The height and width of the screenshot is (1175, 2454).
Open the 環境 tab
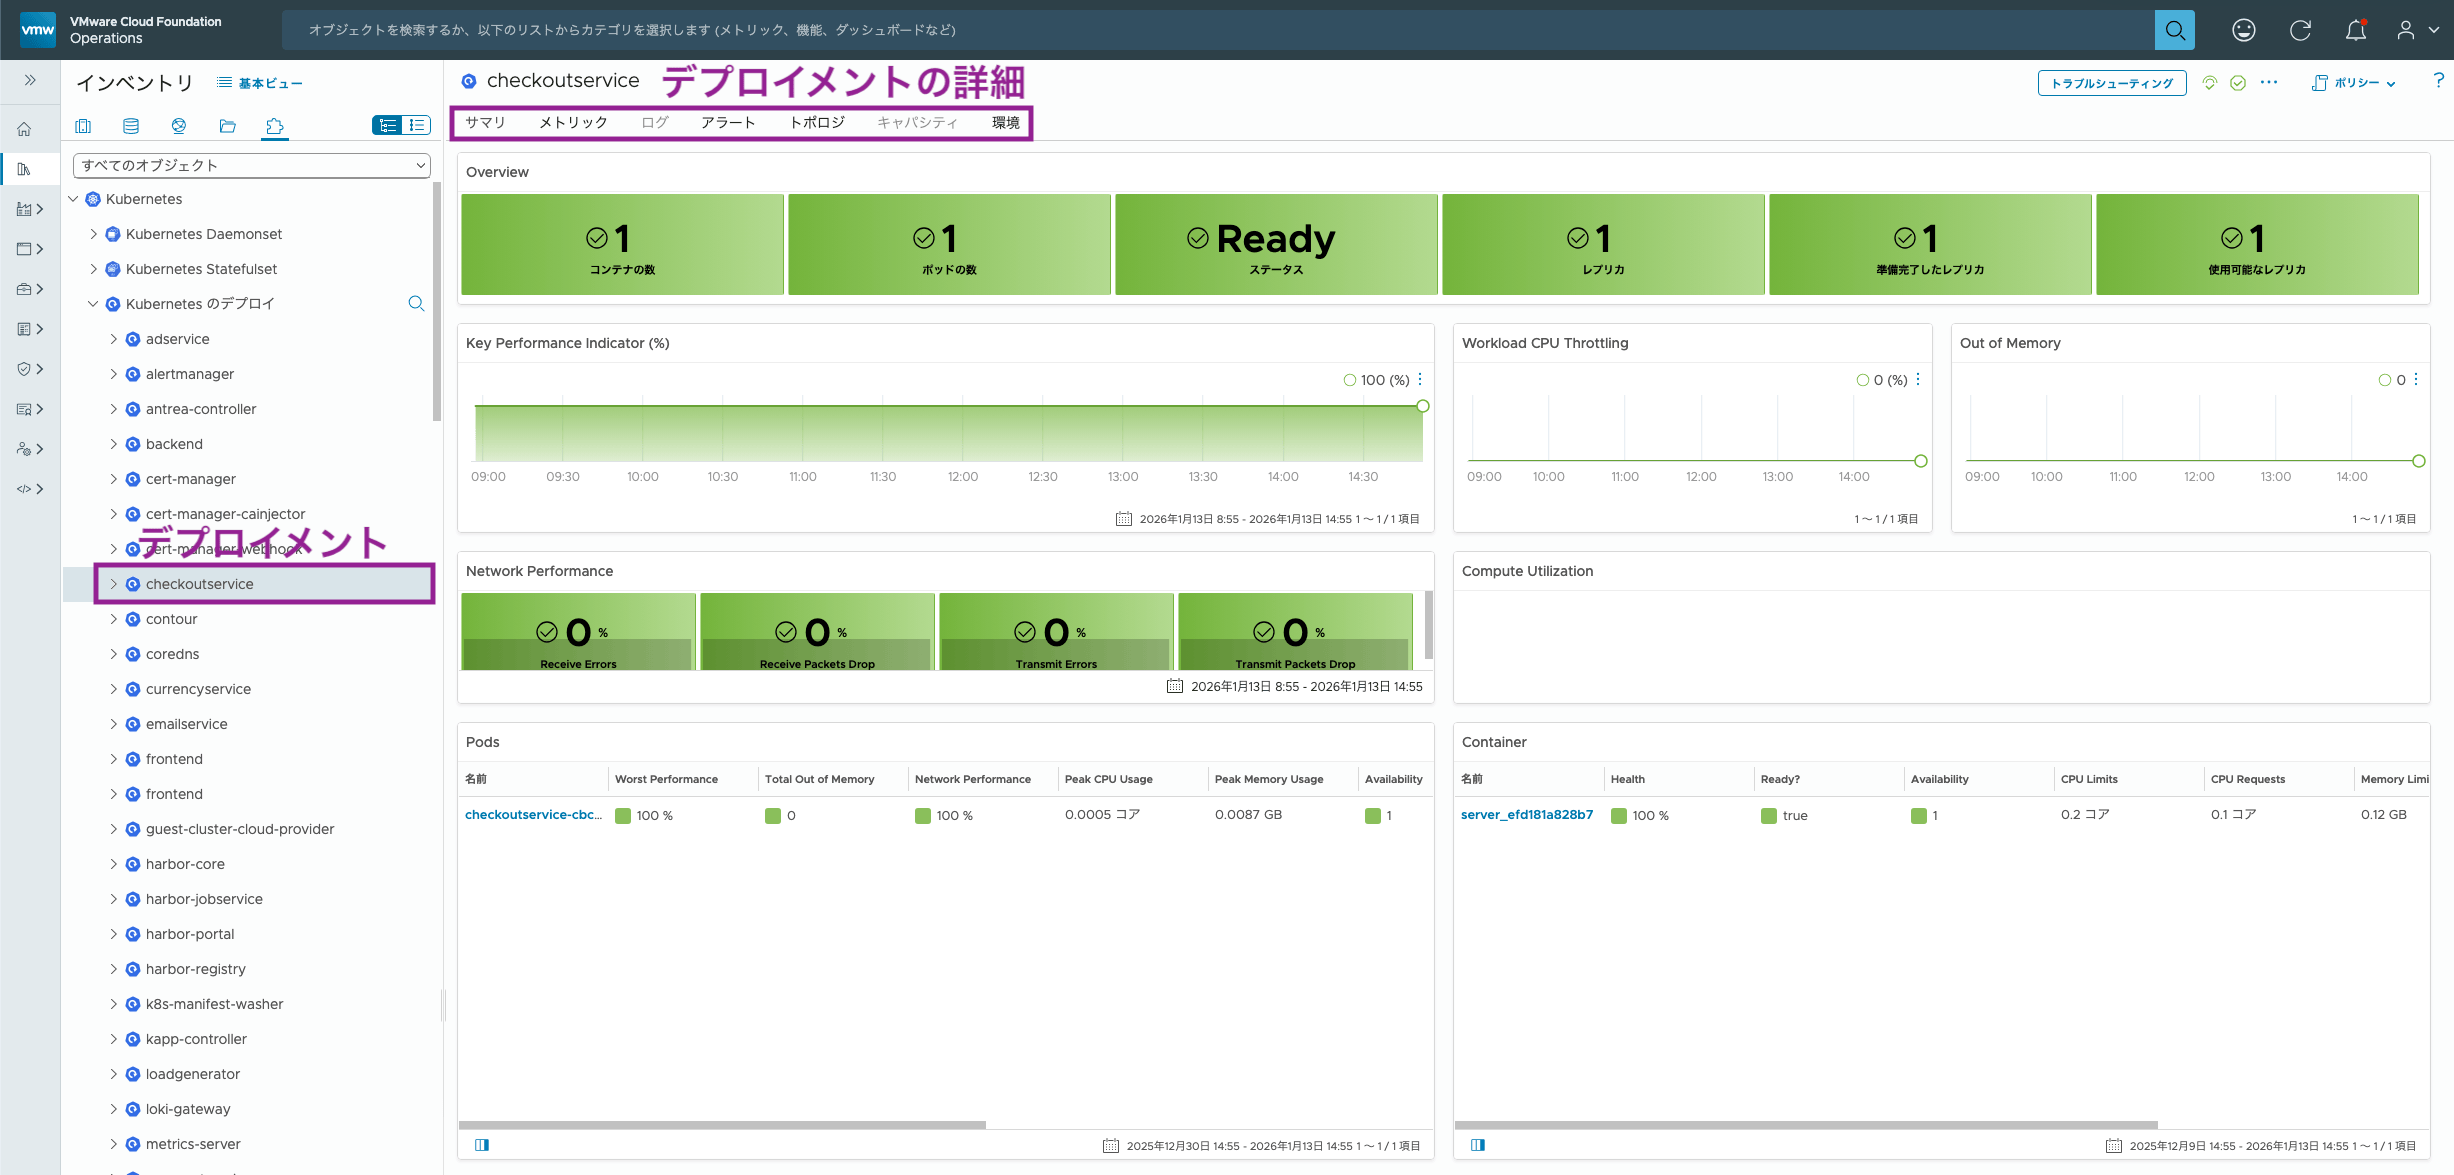[x=1005, y=122]
